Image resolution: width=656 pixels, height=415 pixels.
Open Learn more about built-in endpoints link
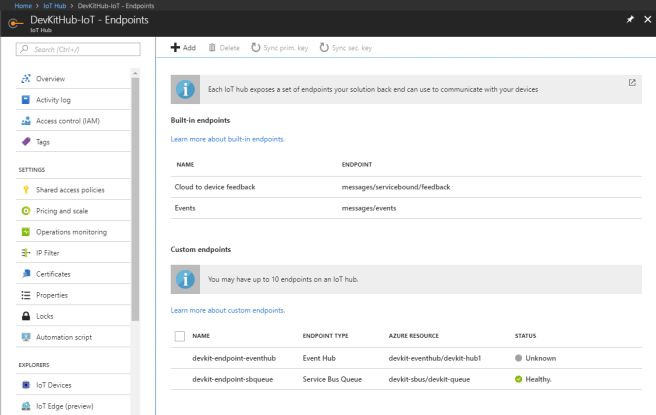(x=227, y=139)
